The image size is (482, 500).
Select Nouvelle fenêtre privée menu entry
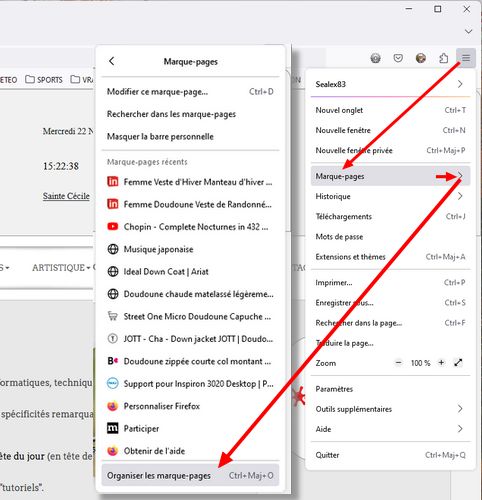point(390,150)
